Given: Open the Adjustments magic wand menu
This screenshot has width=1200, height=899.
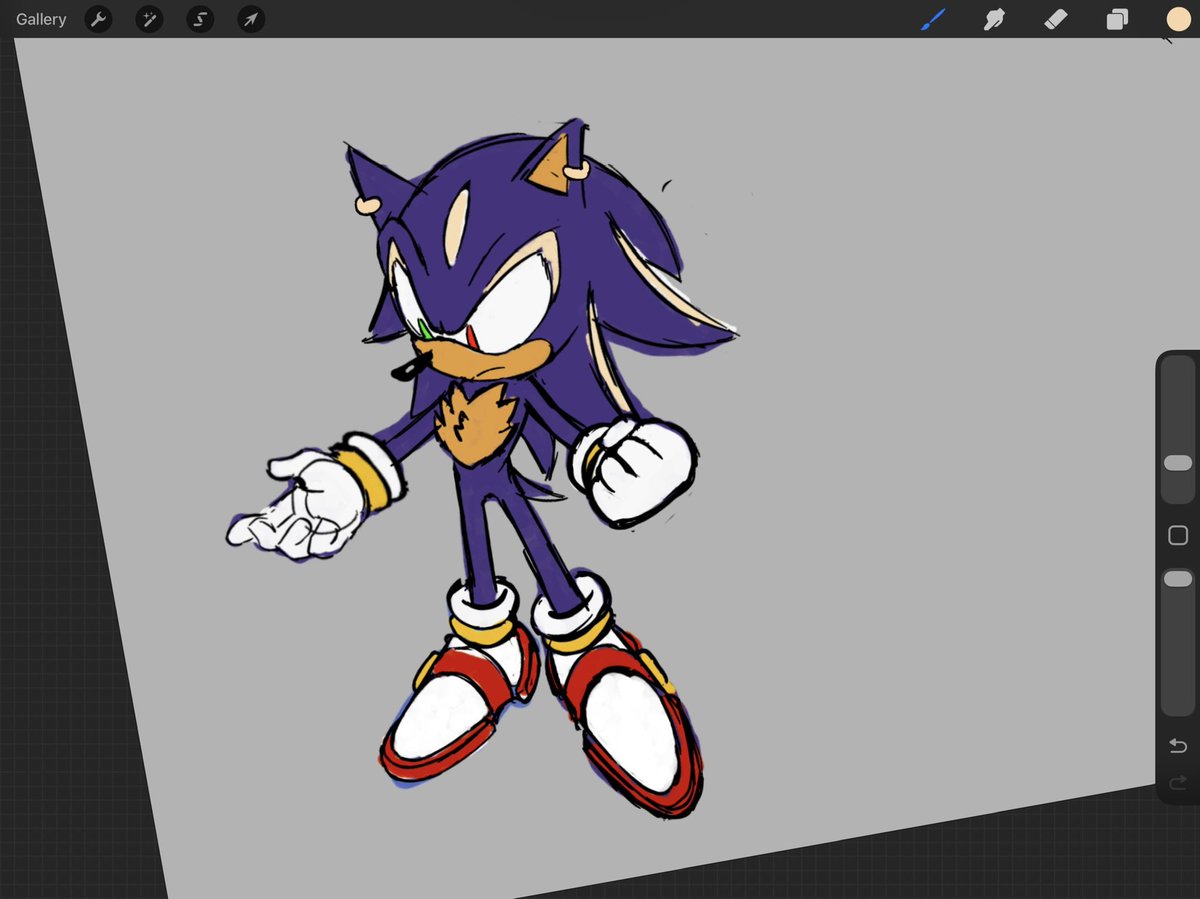Looking at the screenshot, I should 149,19.
